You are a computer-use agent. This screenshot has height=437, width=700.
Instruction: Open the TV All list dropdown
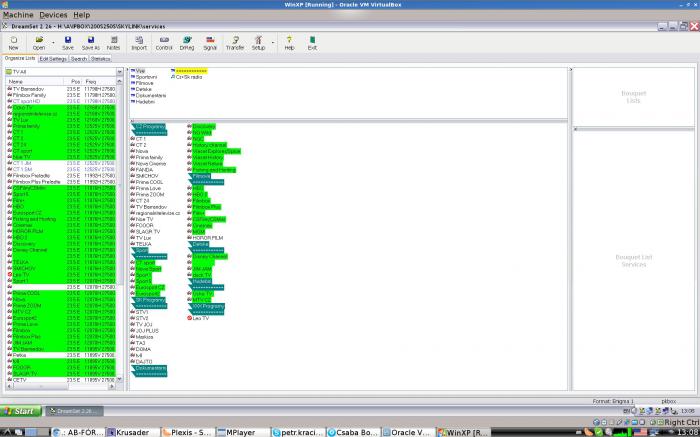coord(119,72)
